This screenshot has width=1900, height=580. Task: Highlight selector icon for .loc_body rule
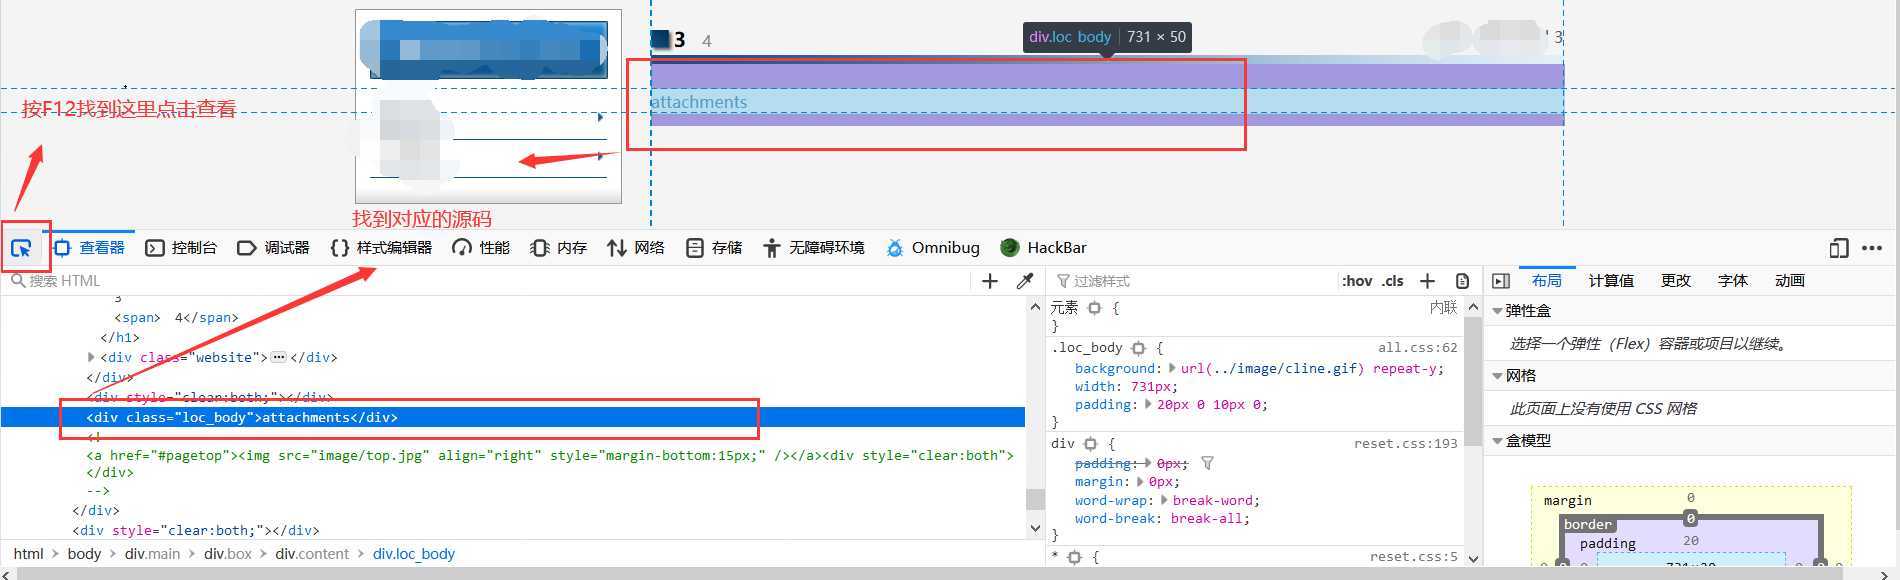[x=1138, y=348]
